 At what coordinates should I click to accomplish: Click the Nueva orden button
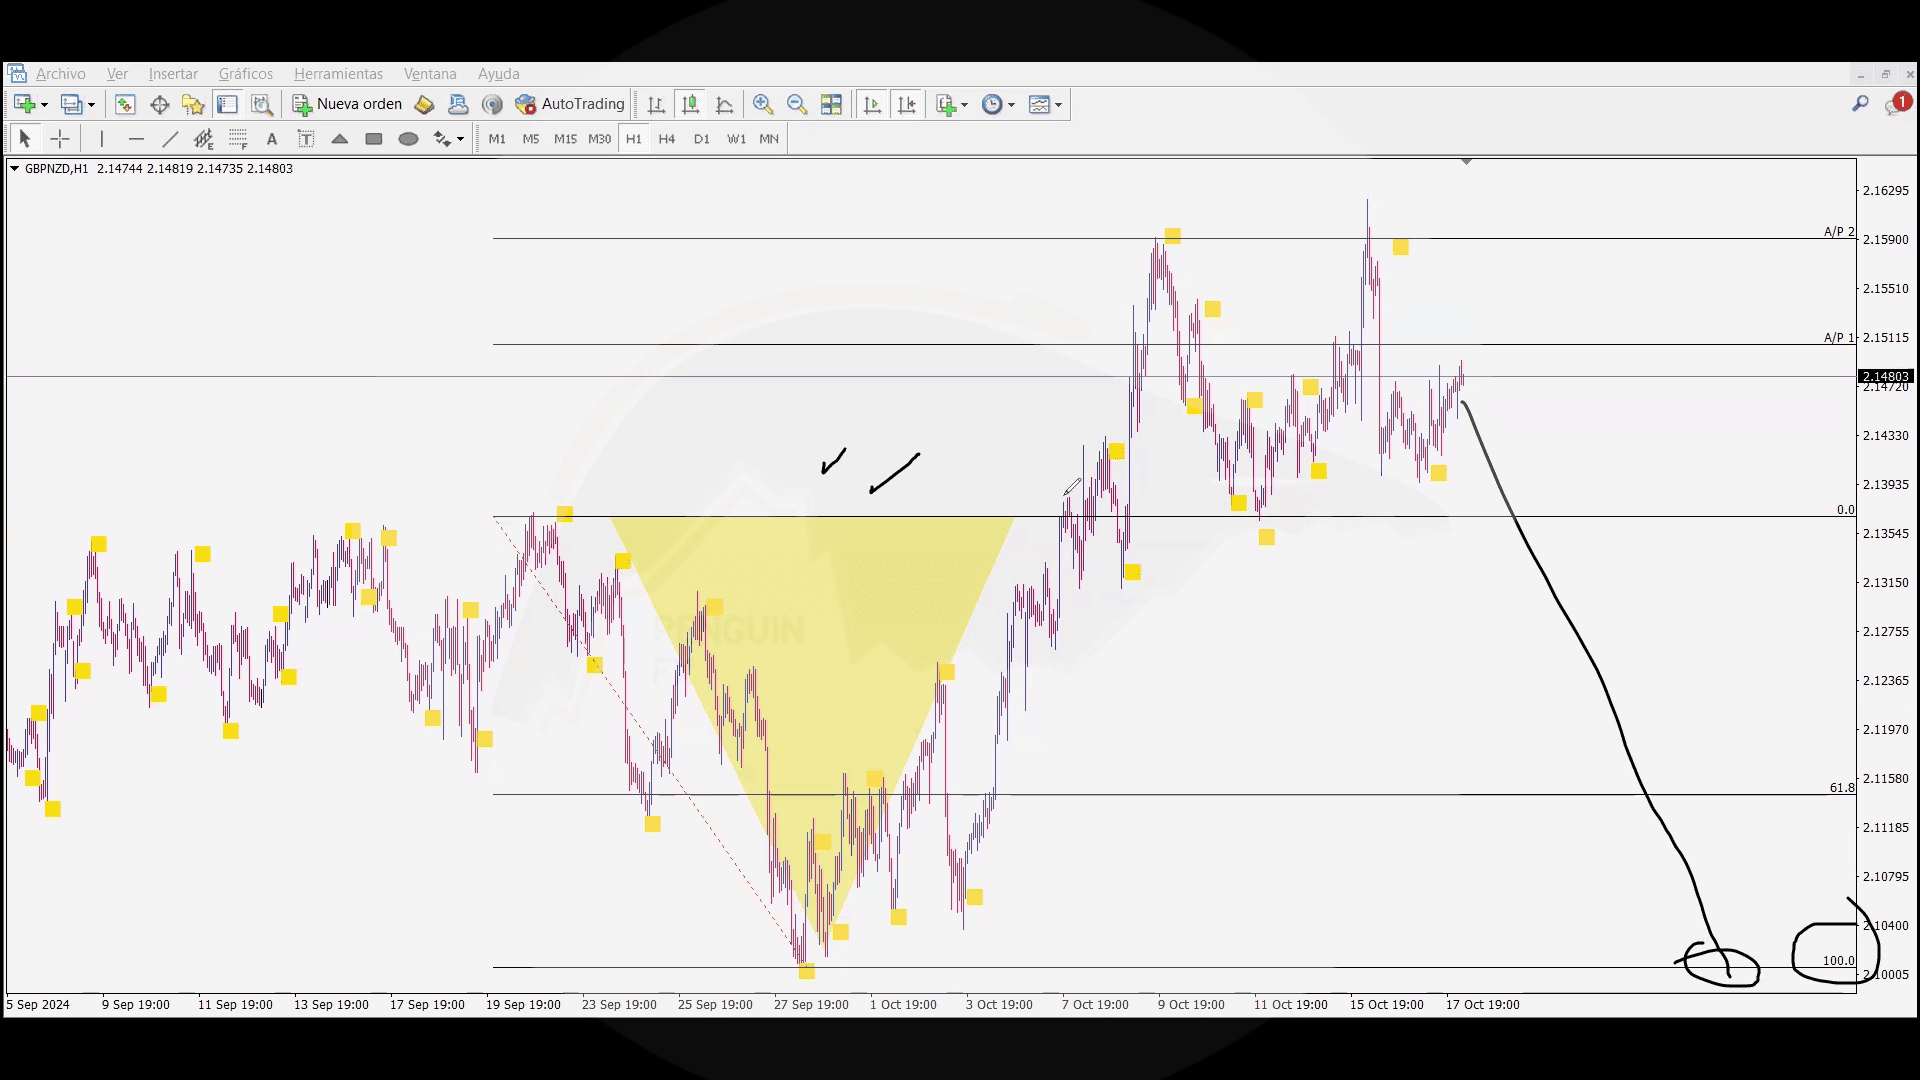point(347,104)
